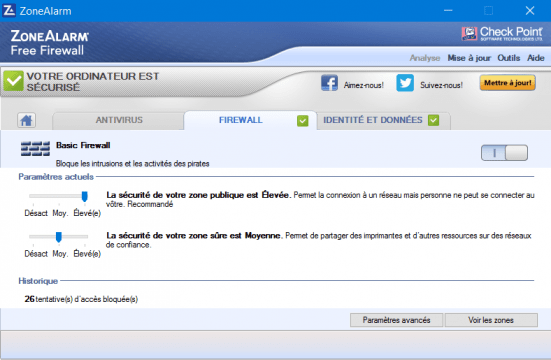This screenshot has width=551, height=360.
Task: Open the Aide menu
Action: click(536, 58)
